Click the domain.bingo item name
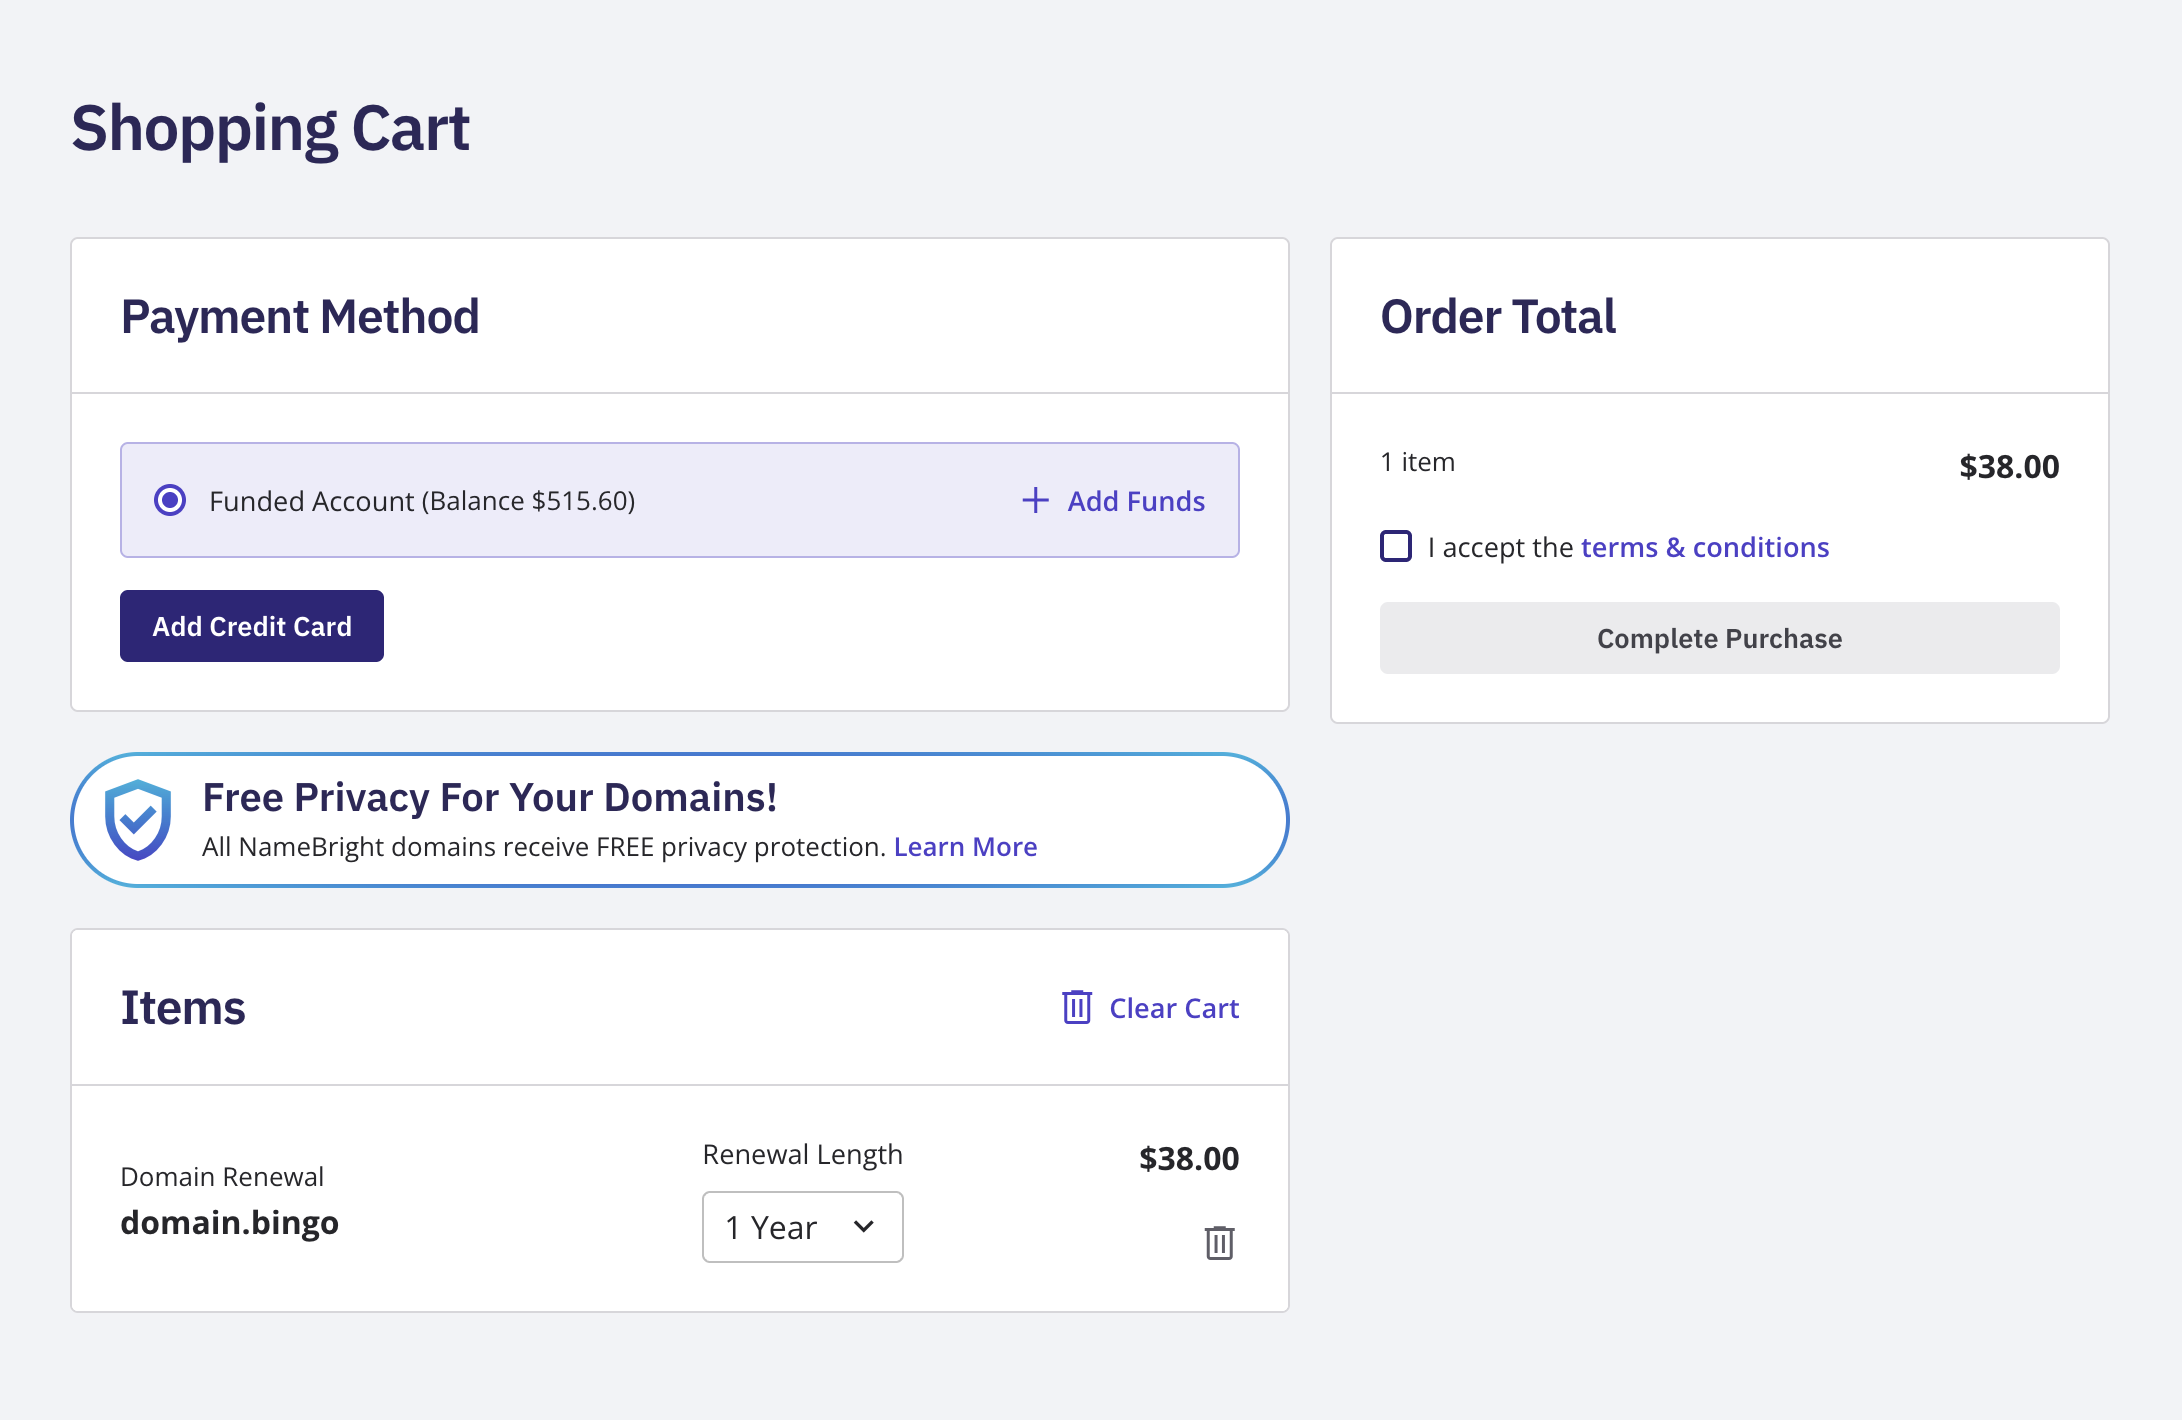 pyautogui.click(x=229, y=1222)
